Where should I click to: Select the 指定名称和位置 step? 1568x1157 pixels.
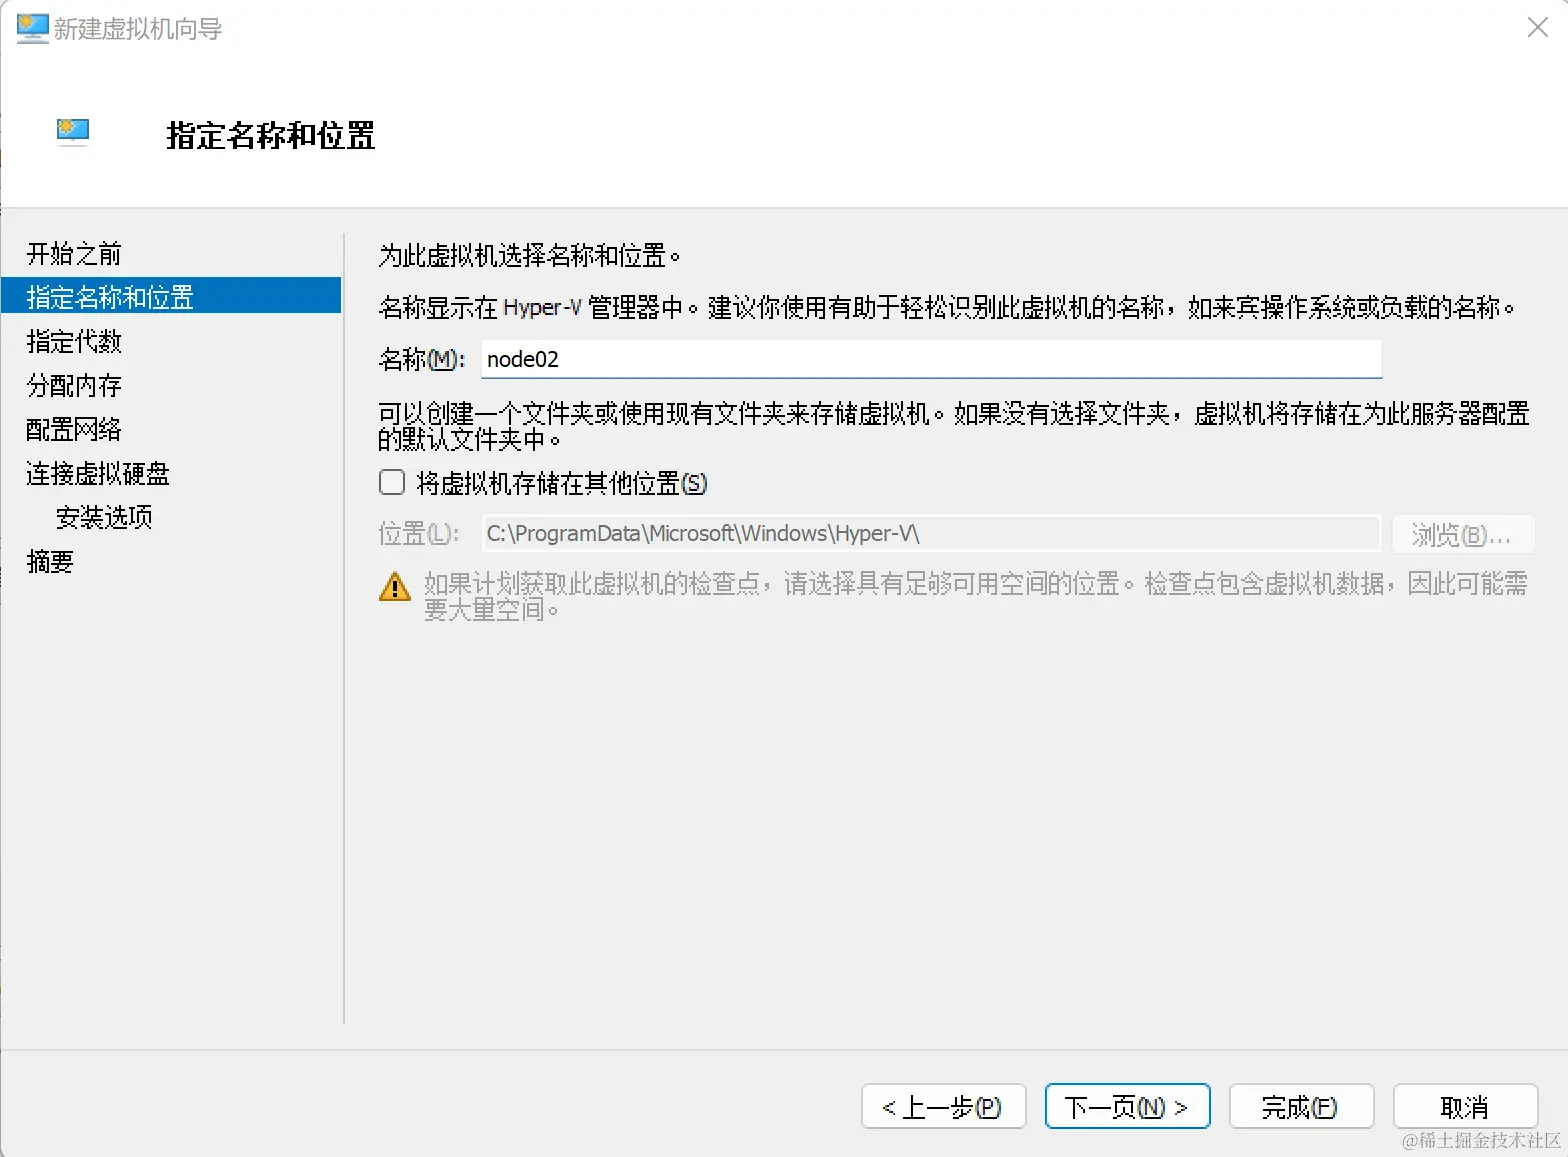coord(171,297)
